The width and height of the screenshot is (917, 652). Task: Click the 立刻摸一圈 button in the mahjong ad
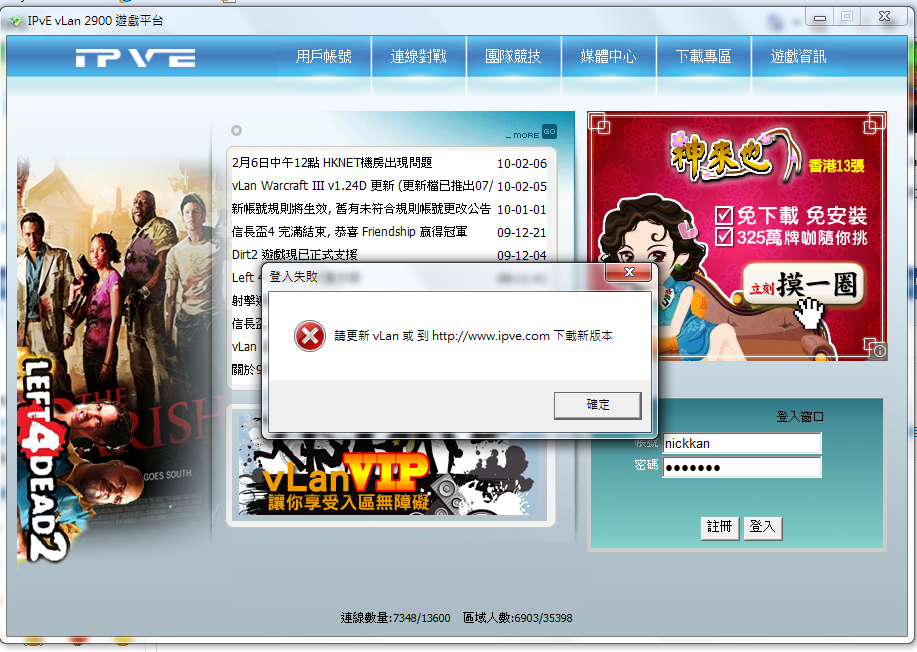pyautogui.click(x=804, y=285)
